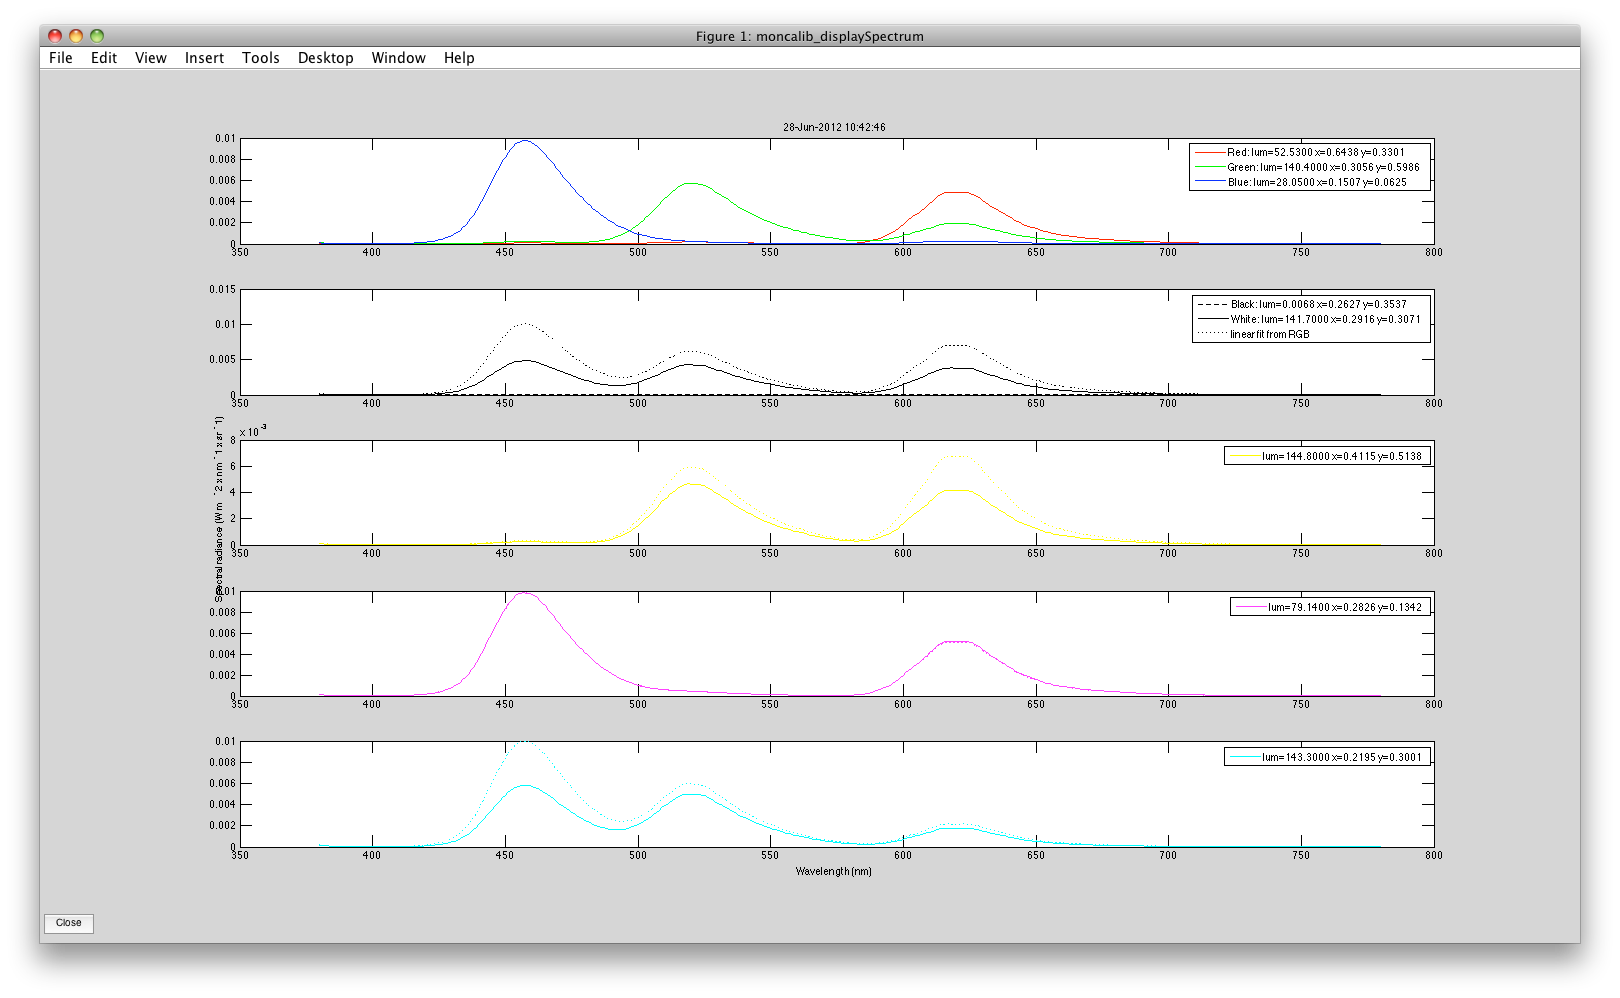The width and height of the screenshot is (1620, 998).
Task: Click the magenta lum=79.1400 legend box
Action: tap(1330, 607)
